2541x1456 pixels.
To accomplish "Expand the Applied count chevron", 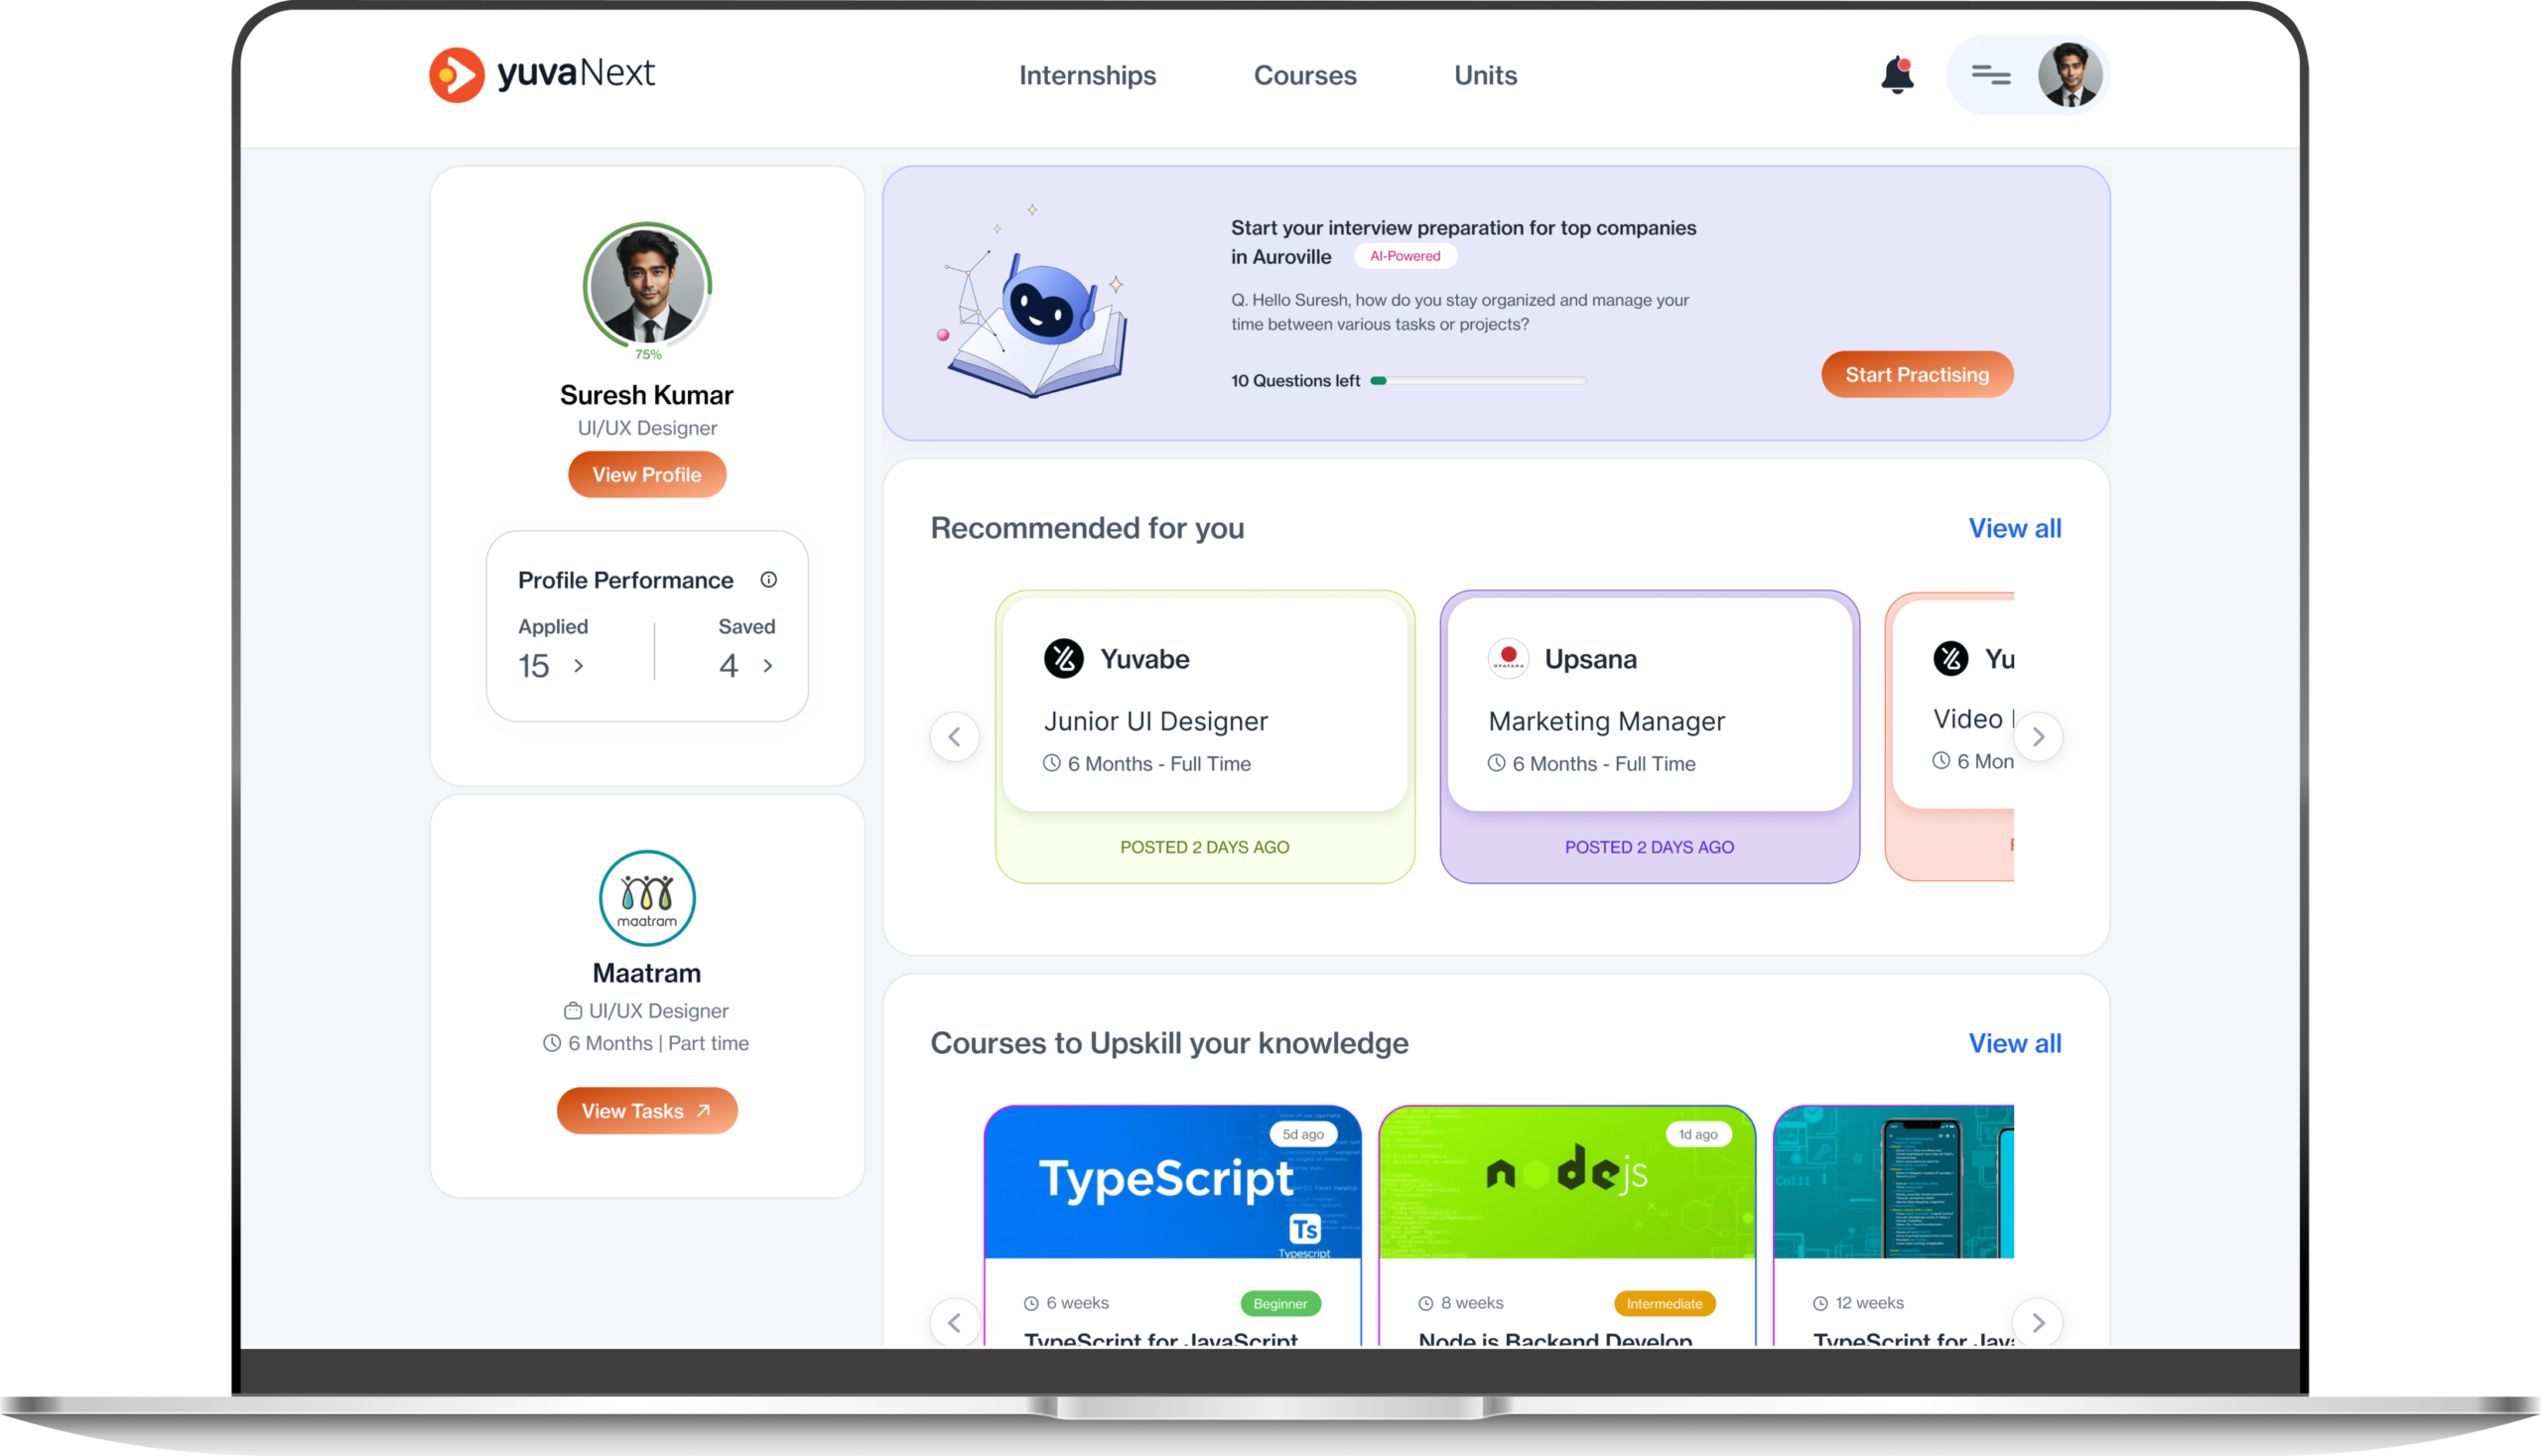I will pos(578,666).
